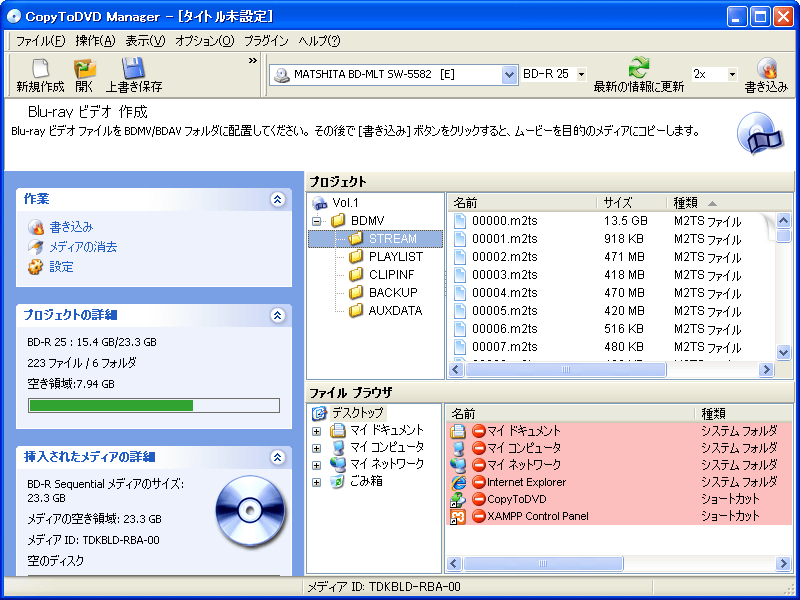The width and height of the screenshot is (800, 600).
Task: Click the 最新の情報に更新 refresh icon
Action: point(638,68)
